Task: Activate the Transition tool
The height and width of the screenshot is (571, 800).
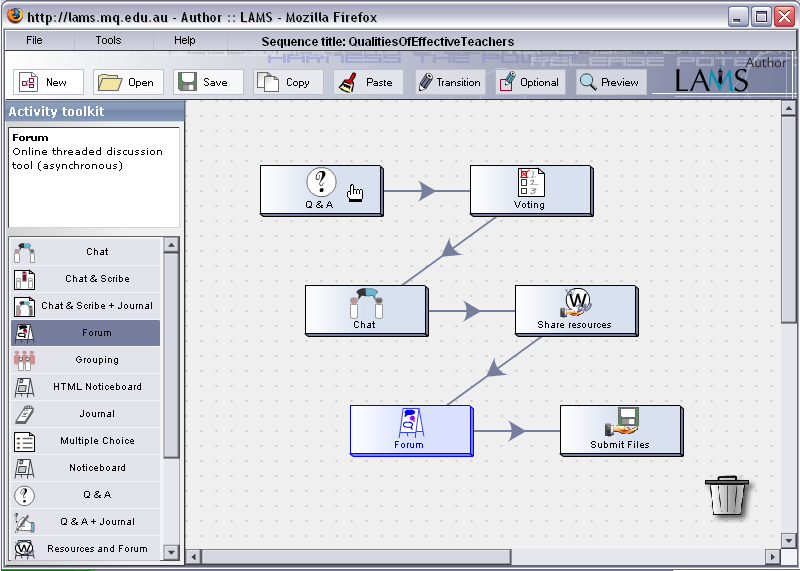Action: [x=450, y=82]
